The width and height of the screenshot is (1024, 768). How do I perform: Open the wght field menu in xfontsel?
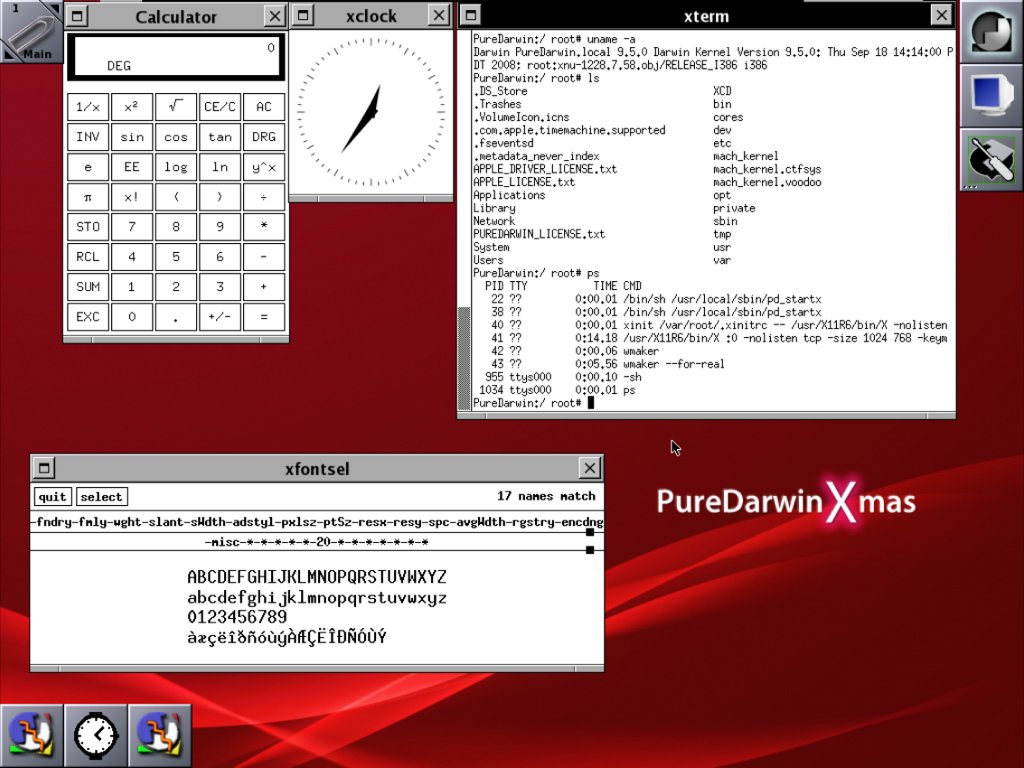[x=131, y=522]
